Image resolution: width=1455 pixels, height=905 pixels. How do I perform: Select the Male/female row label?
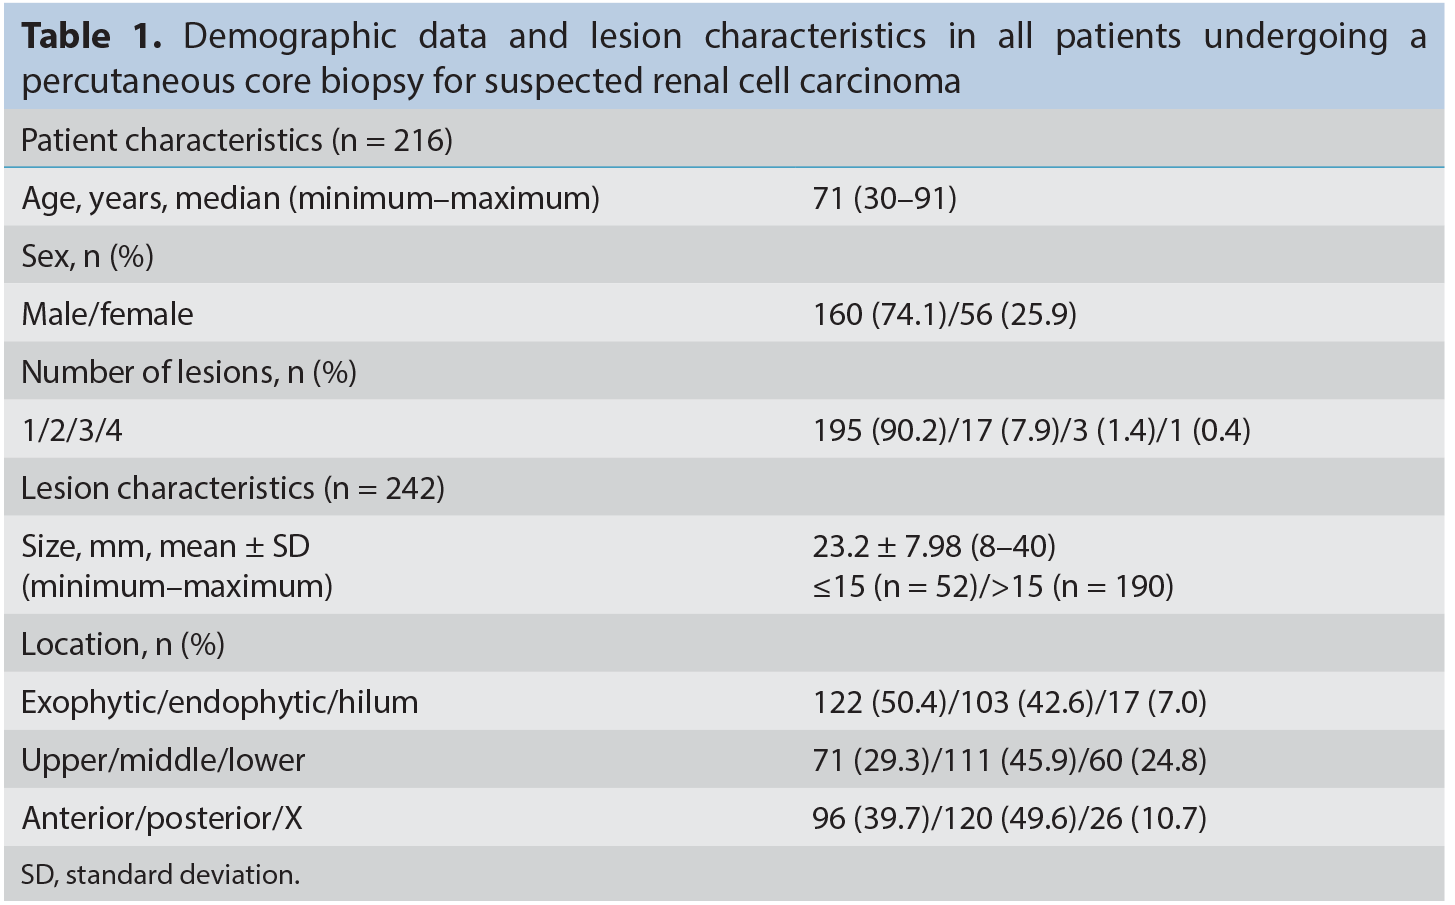point(107,314)
